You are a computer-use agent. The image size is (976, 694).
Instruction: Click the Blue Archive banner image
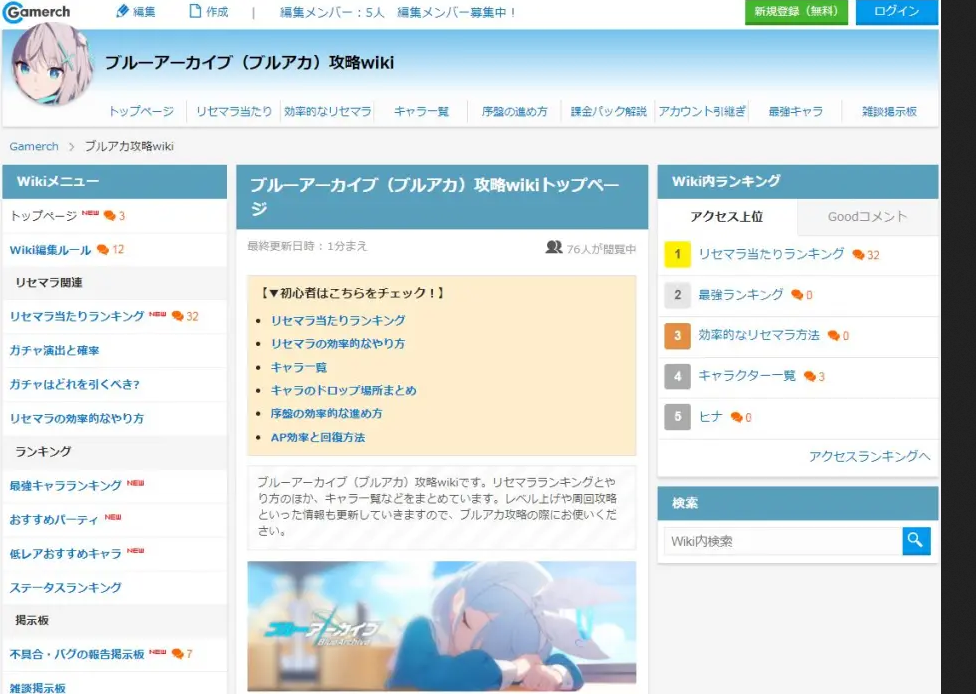(441, 626)
